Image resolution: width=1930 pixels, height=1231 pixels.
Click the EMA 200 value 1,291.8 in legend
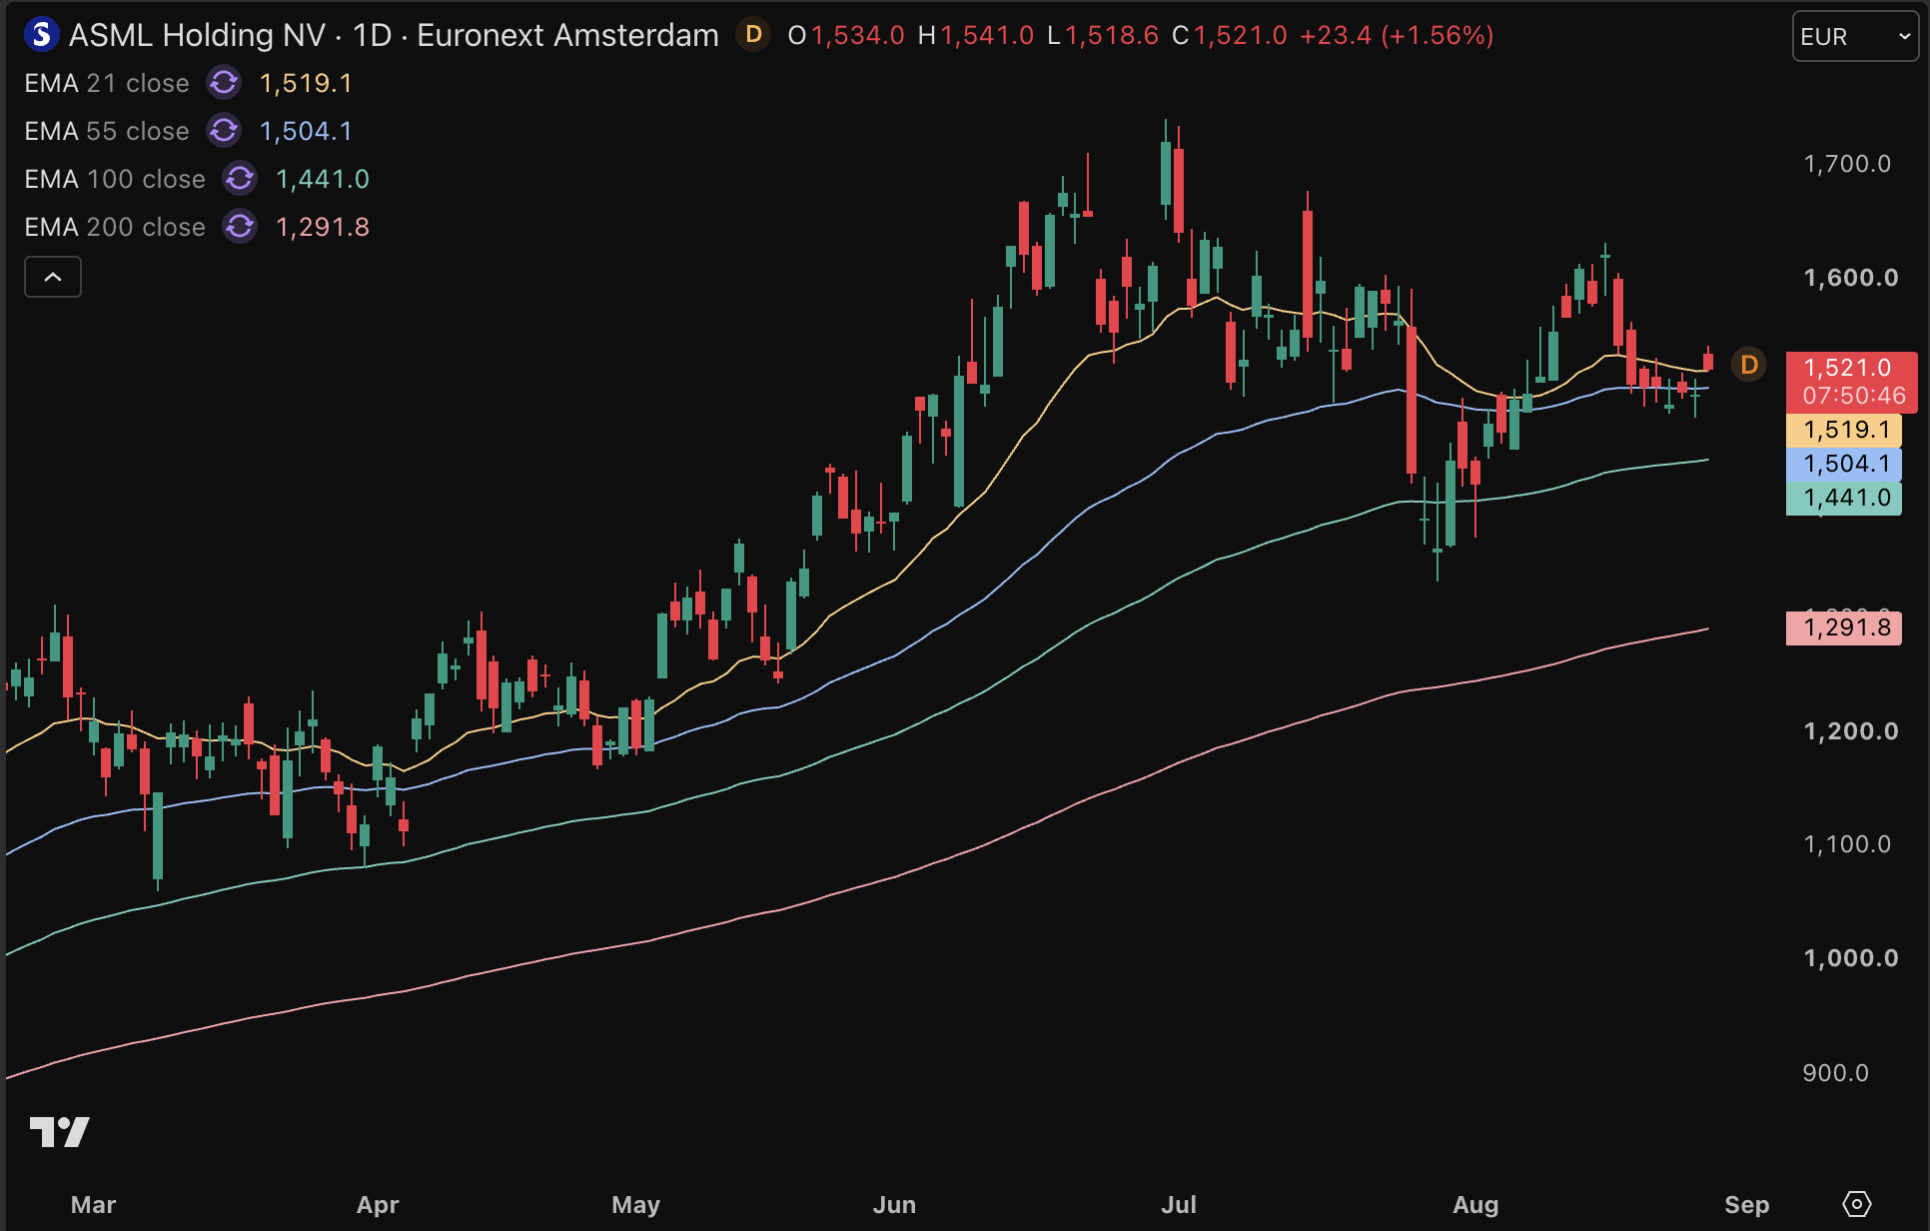click(x=322, y=227)
